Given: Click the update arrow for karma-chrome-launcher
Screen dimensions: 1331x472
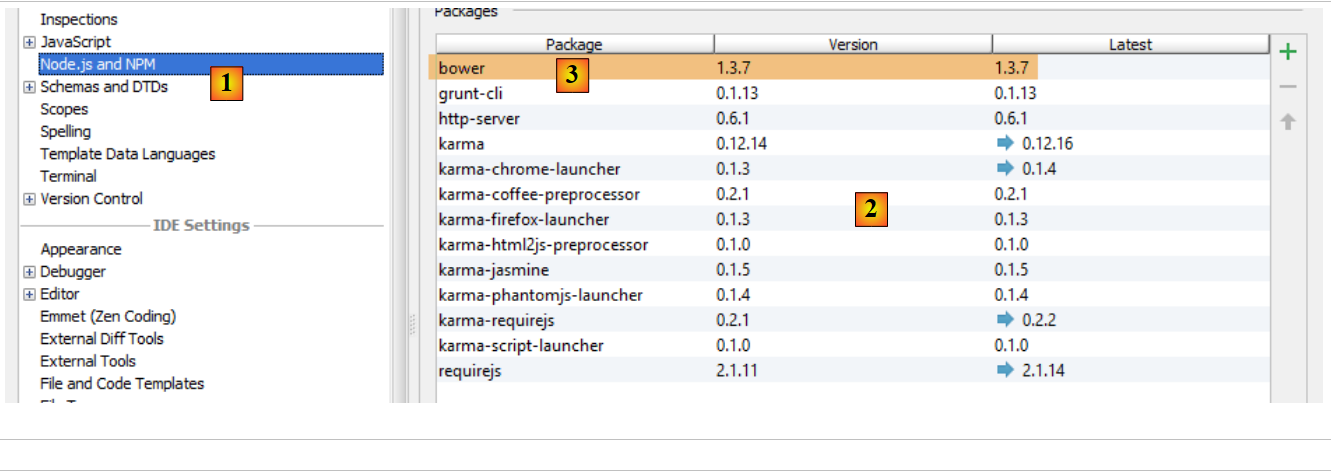Looking at the screenshot, I should [1005, 169].
